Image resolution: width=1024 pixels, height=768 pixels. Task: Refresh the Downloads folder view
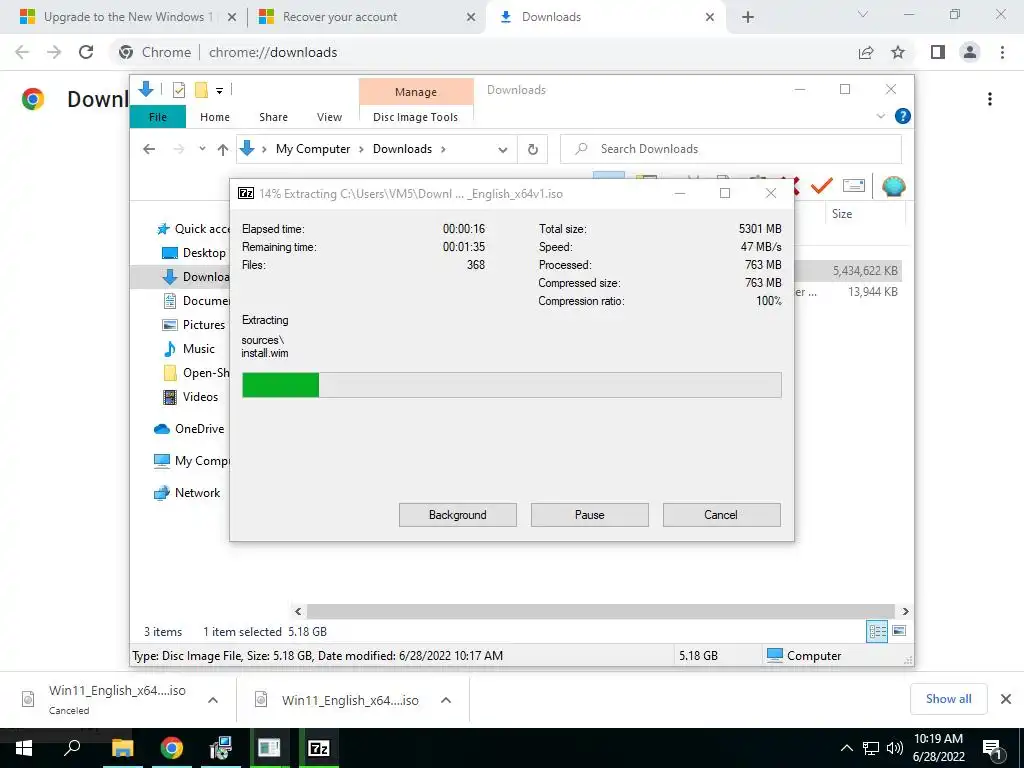pyautogui.click(x=533, y=150)
